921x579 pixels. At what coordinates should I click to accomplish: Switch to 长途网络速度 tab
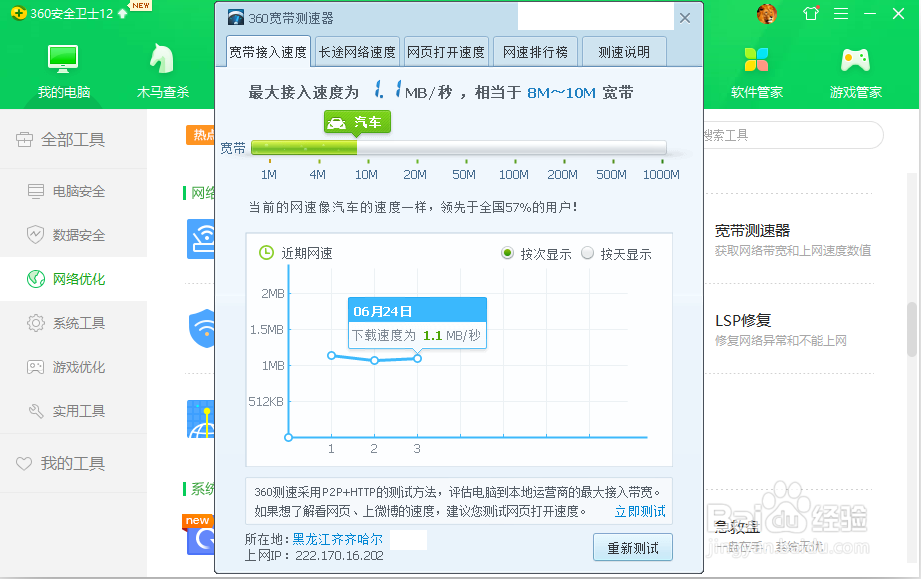[x=357, y=52]
